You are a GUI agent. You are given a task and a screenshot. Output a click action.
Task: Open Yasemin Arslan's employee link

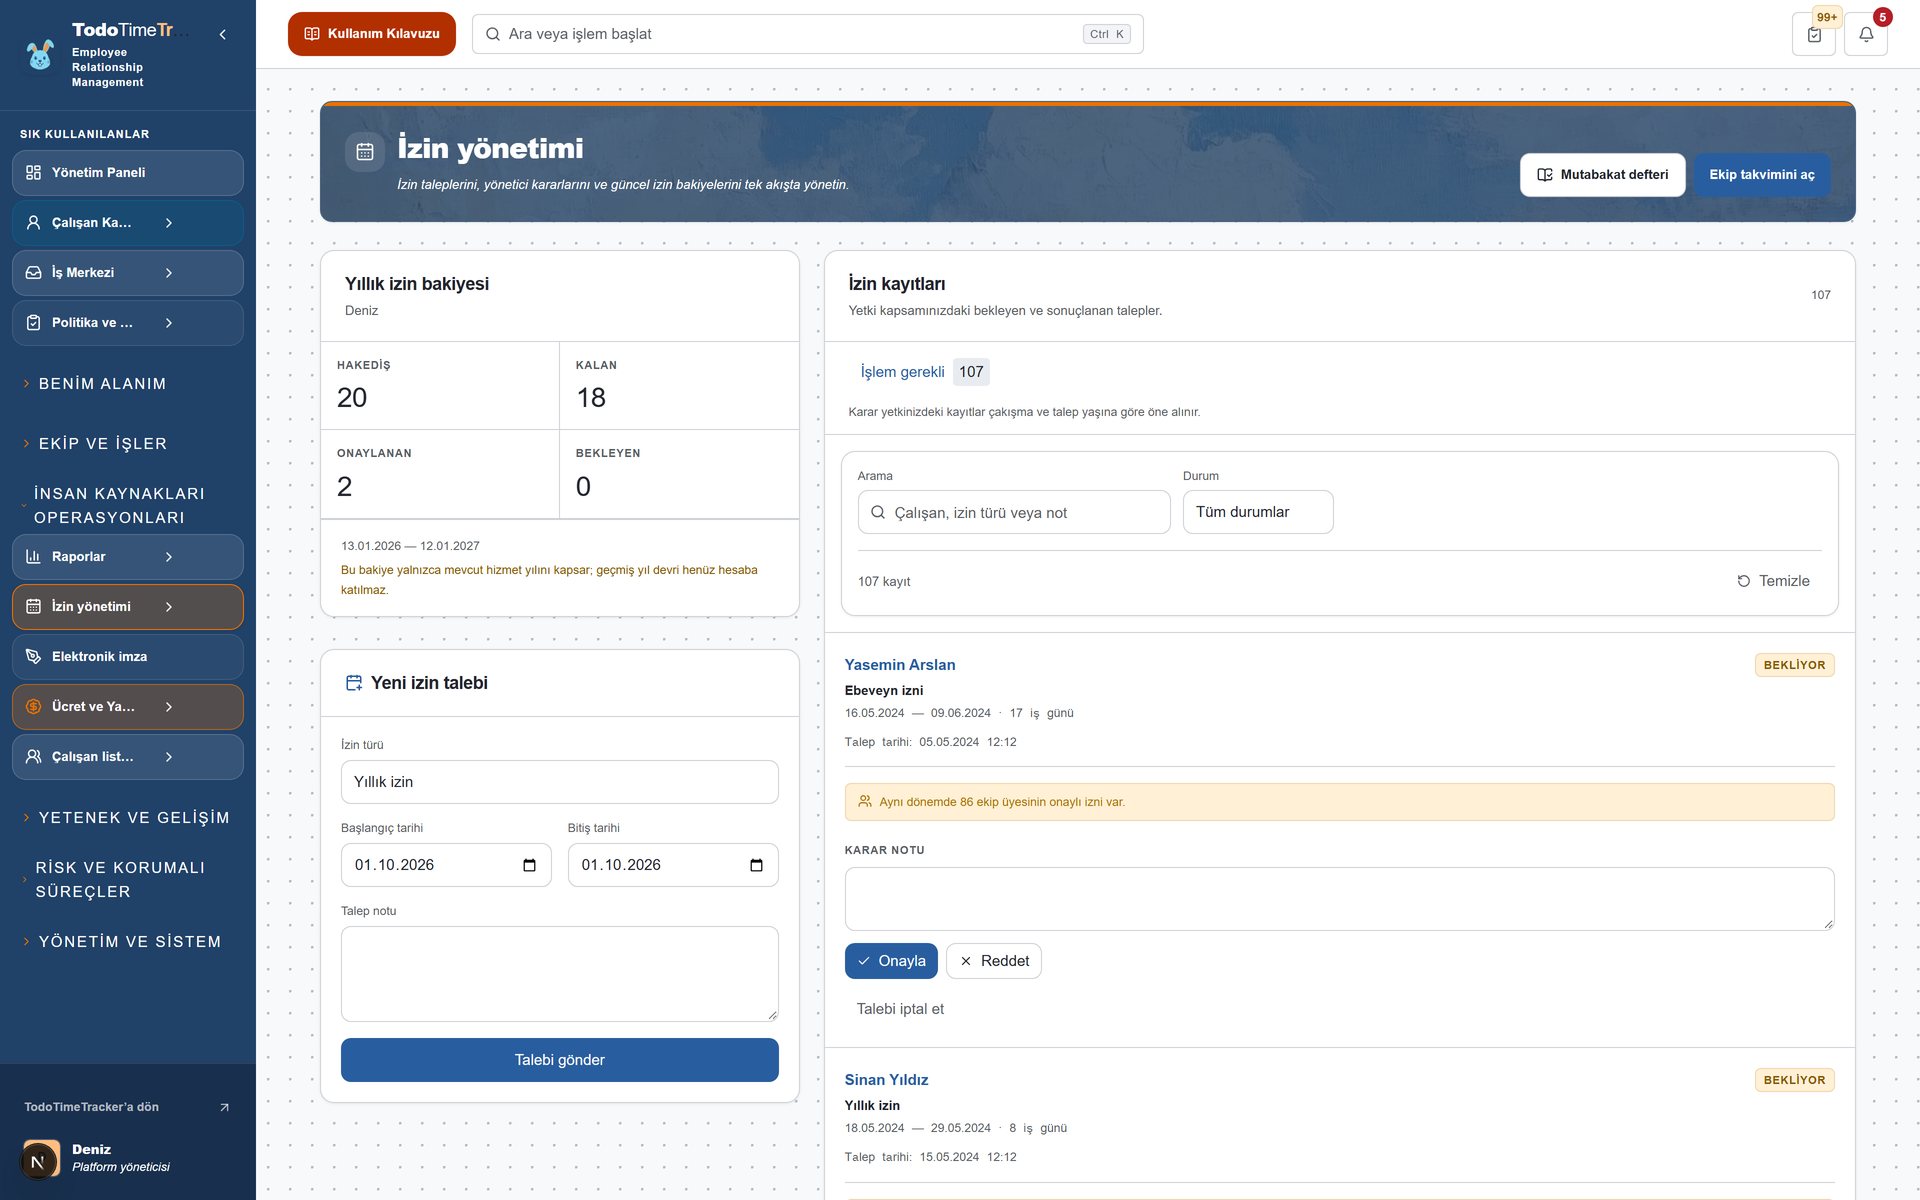899,665
